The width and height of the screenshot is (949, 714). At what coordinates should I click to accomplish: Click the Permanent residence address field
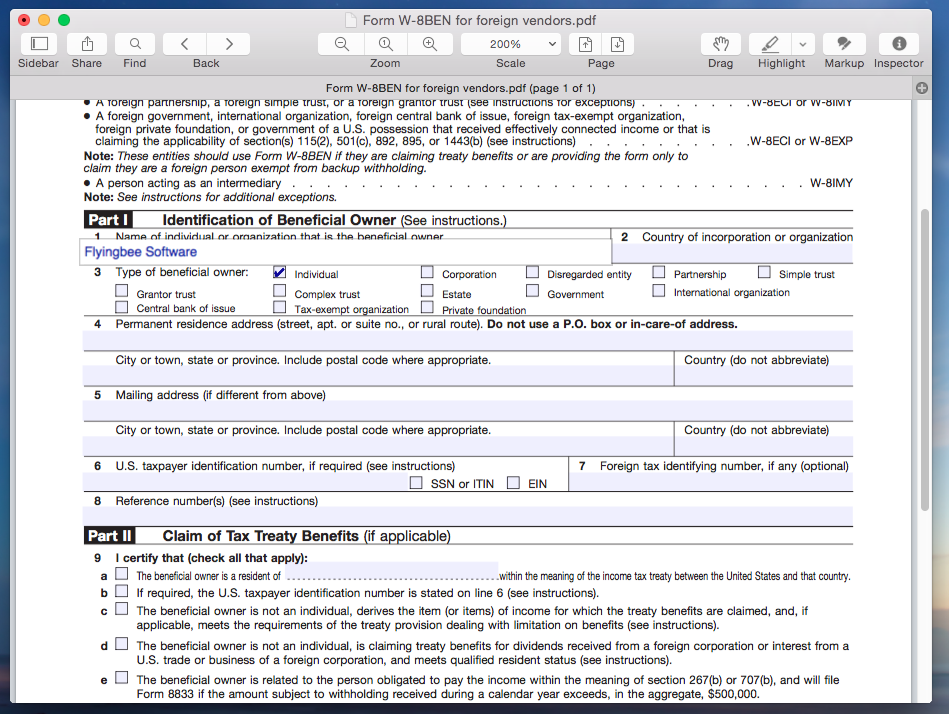click(468, 341)
